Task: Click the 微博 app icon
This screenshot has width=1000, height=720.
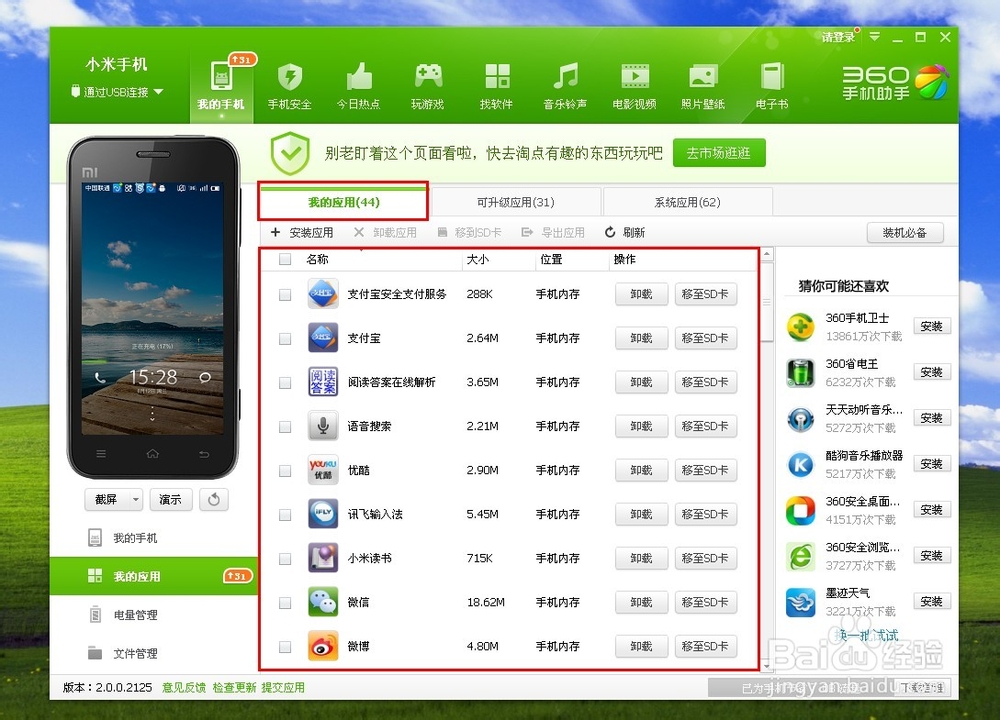Action: click(323, 646)
